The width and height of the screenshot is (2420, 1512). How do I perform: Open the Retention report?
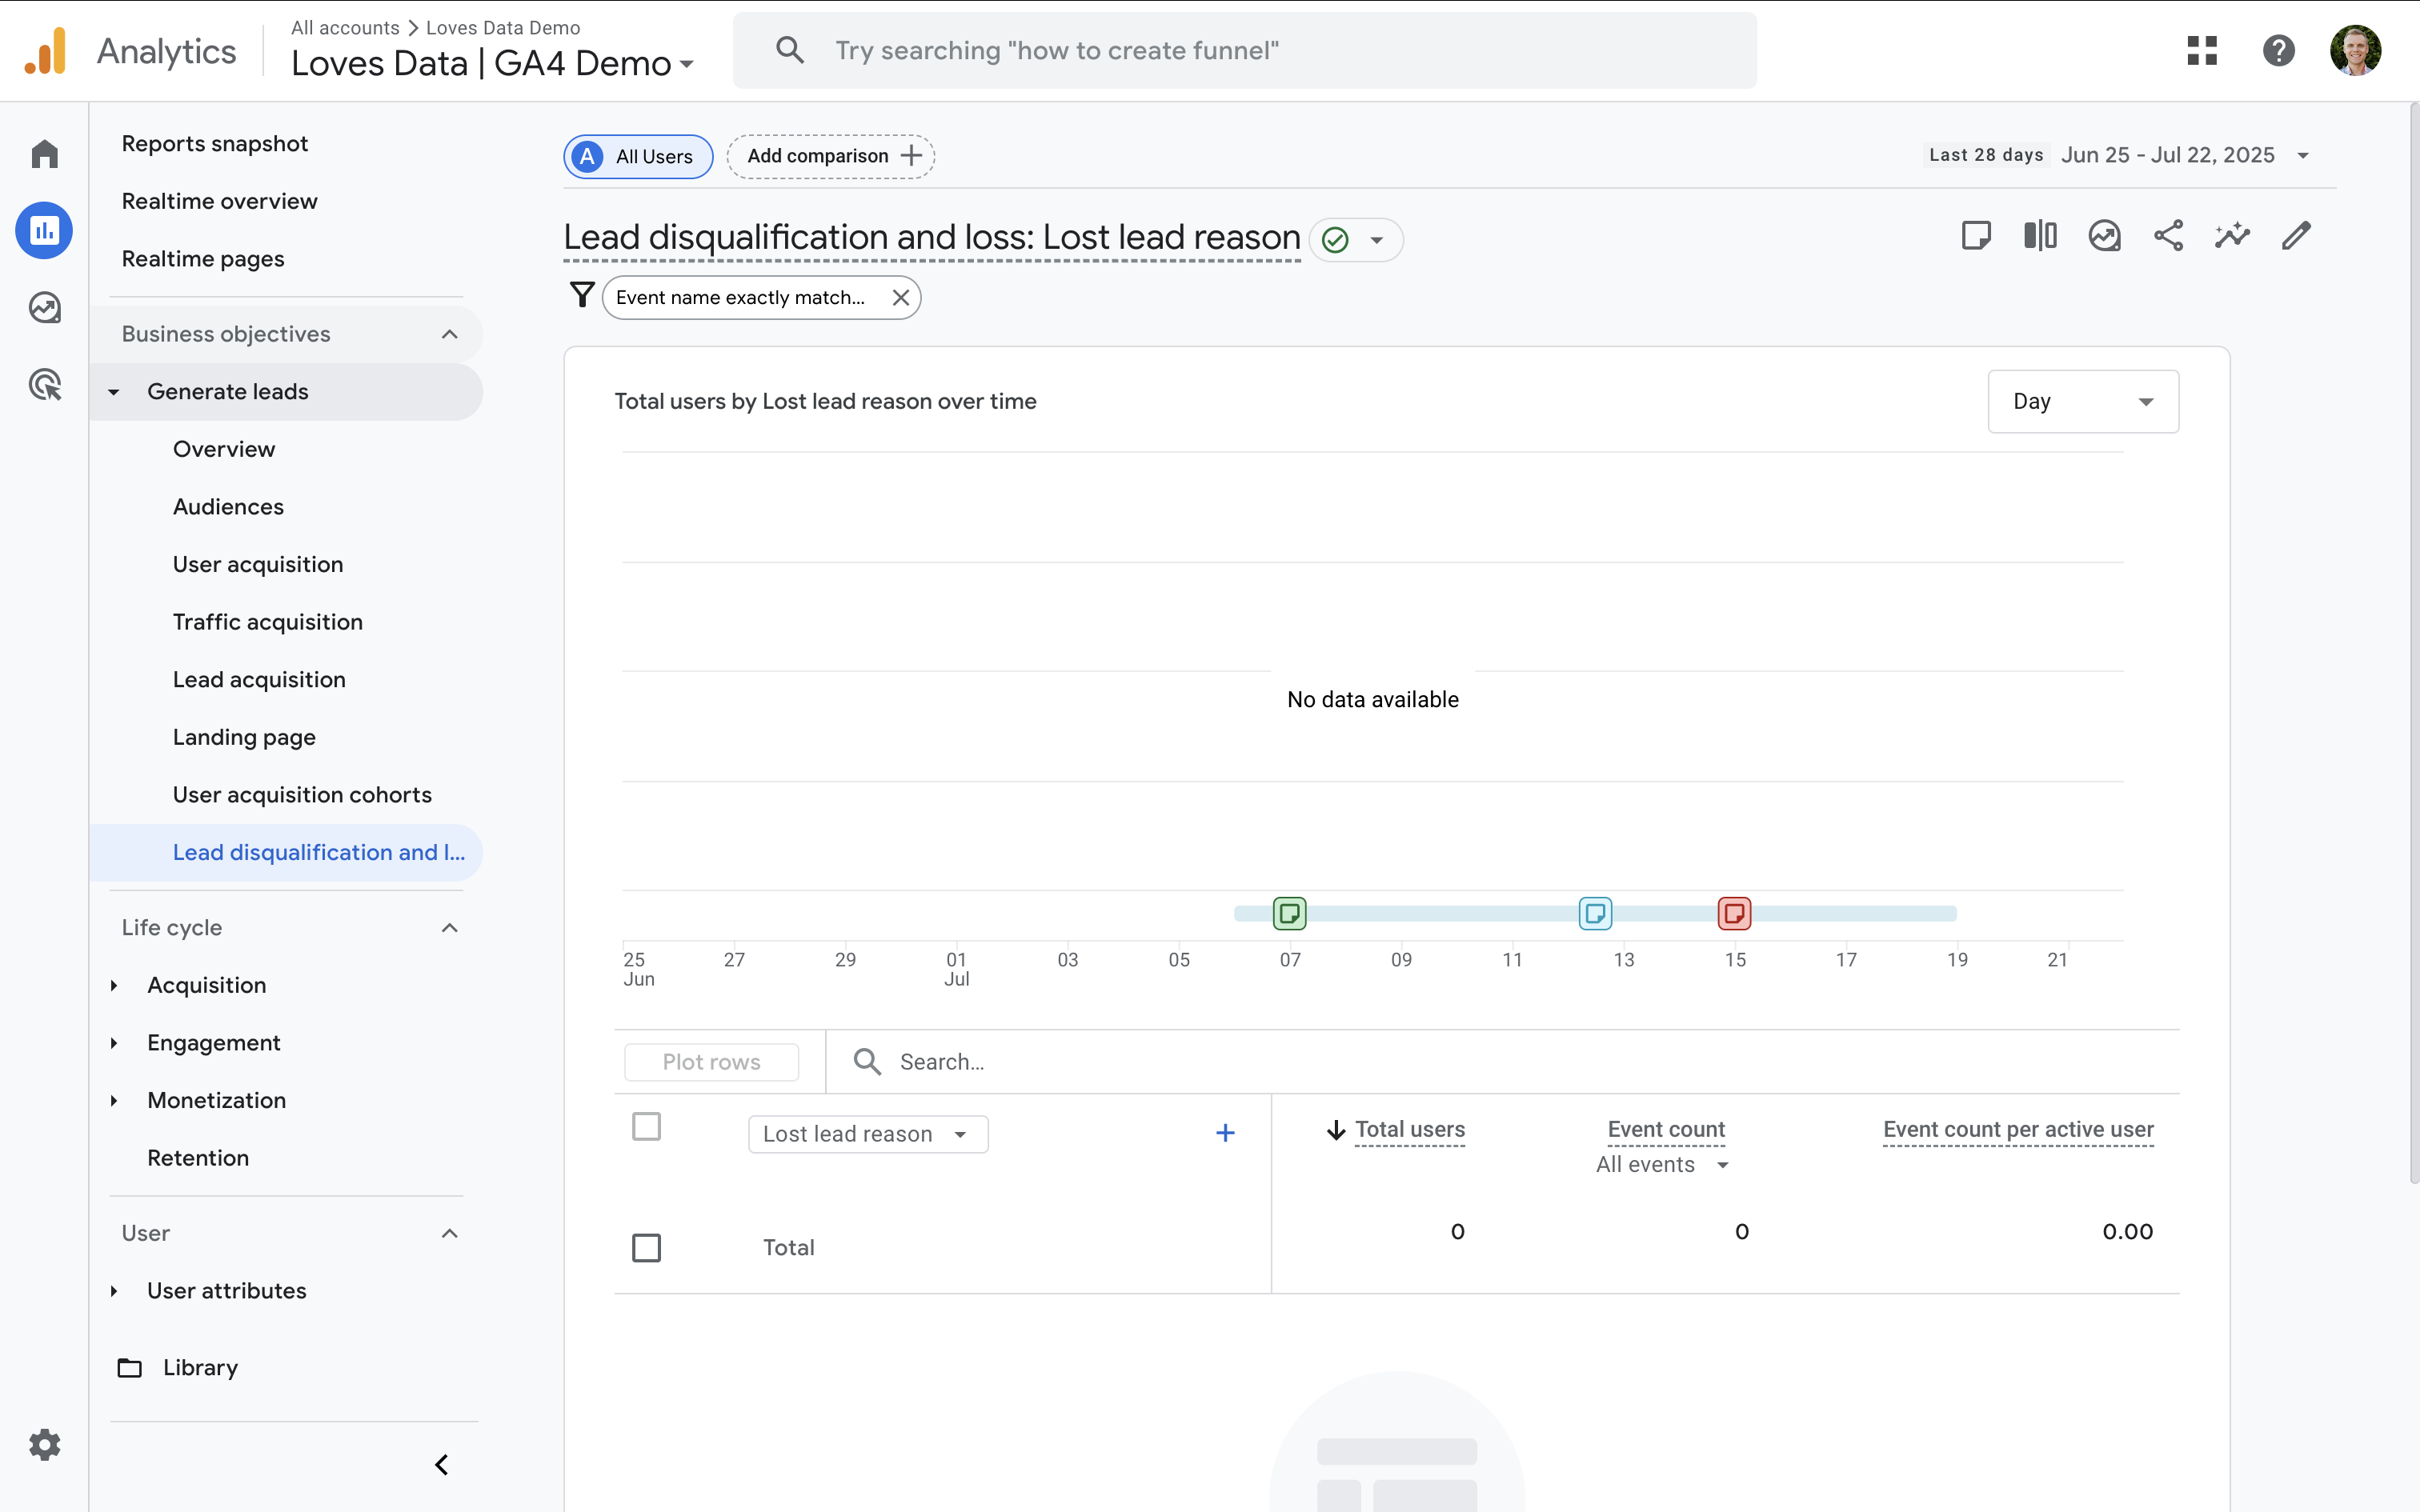198,1158
